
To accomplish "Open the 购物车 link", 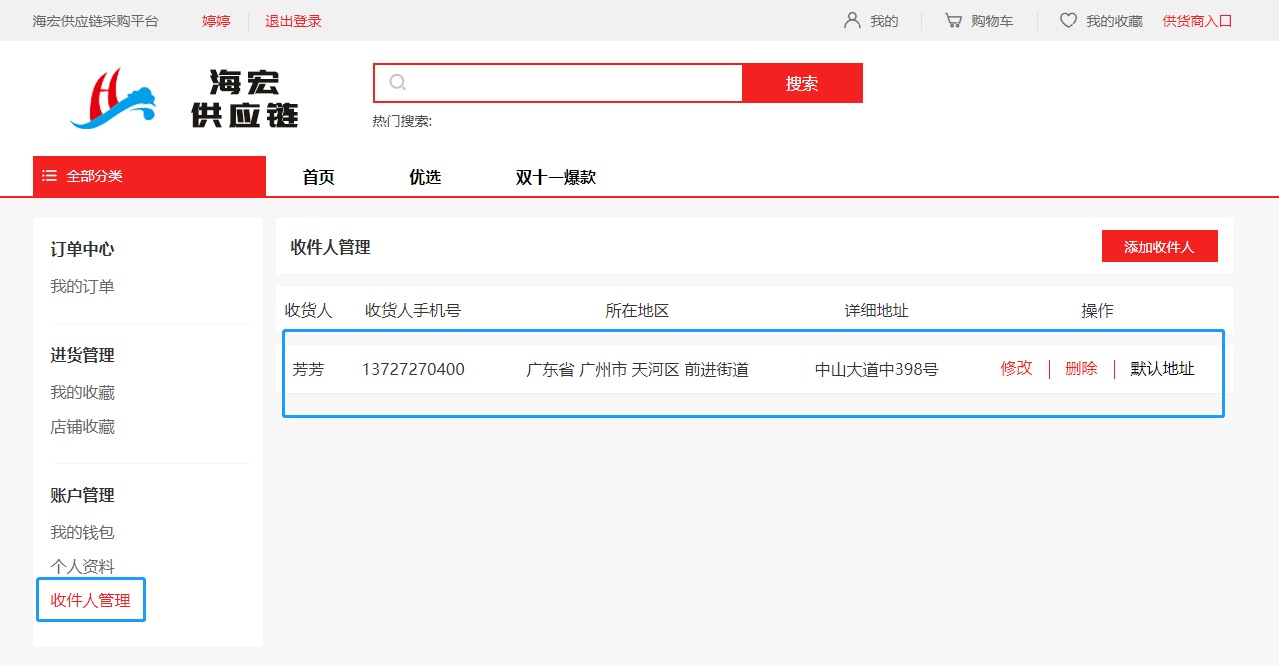I will point(992,21).
